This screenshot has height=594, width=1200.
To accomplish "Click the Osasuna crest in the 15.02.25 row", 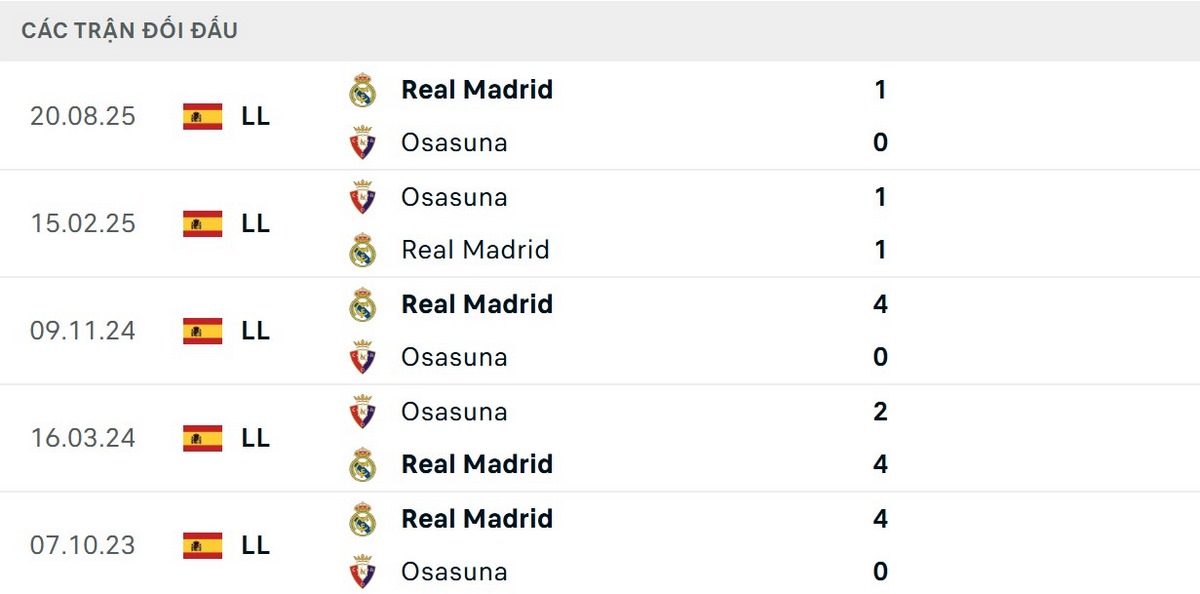I will [x=362, y=197].
